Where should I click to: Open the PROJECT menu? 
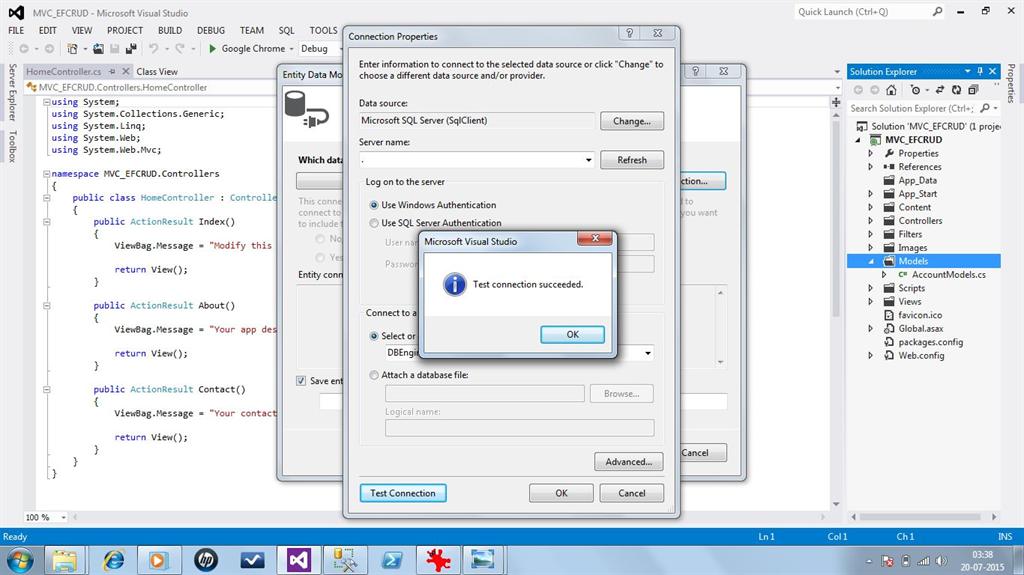[x=125, y=31]
